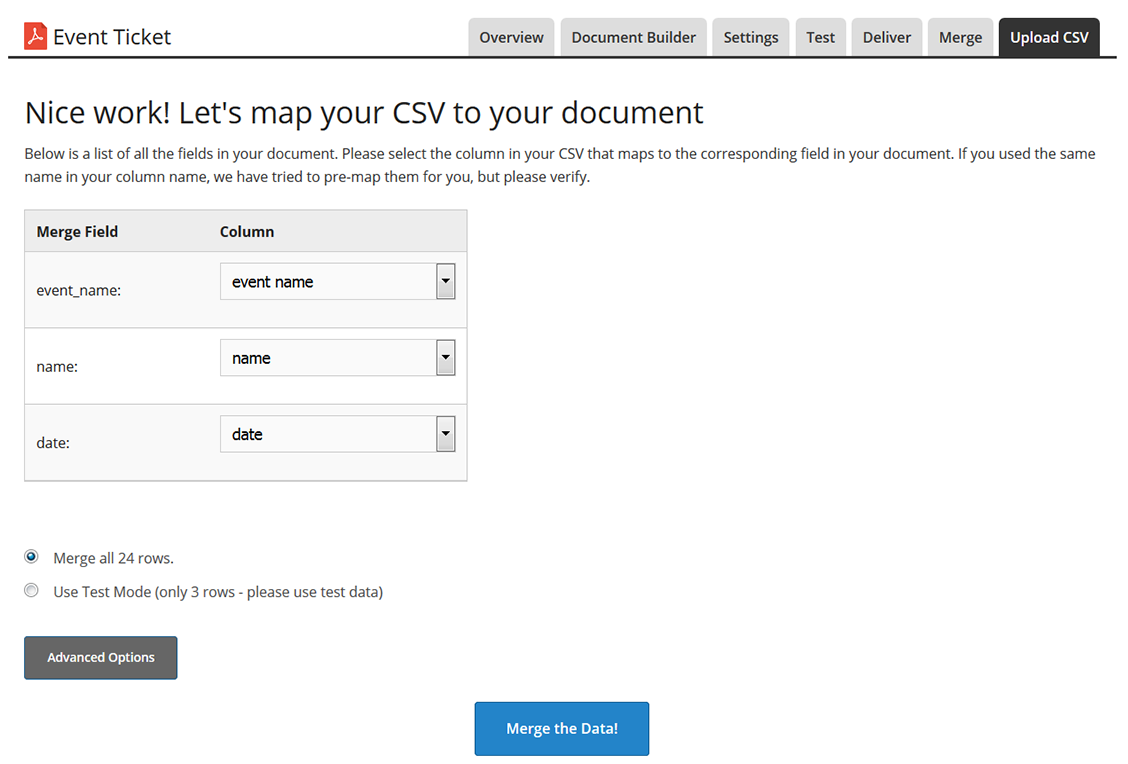Go to the Settings tab
This screenshot has width=1128, height=764.
coord(750,37)
